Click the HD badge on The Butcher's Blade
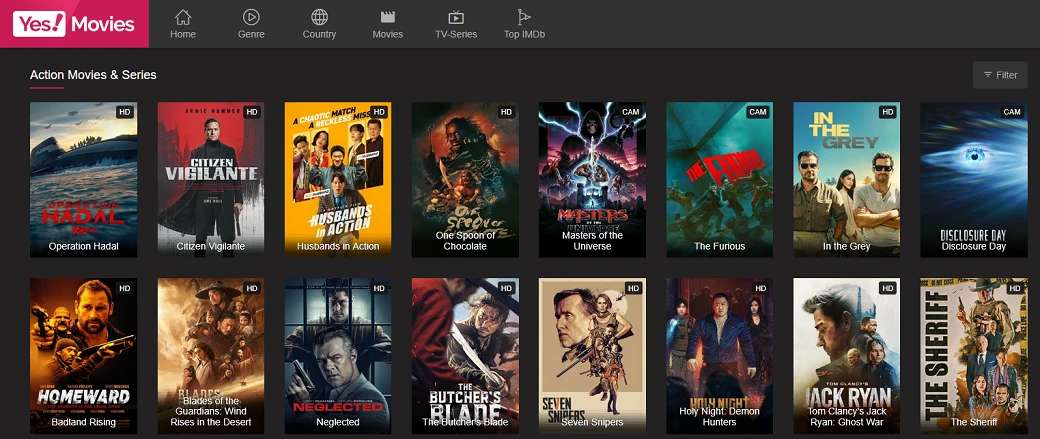 point(507,288)
